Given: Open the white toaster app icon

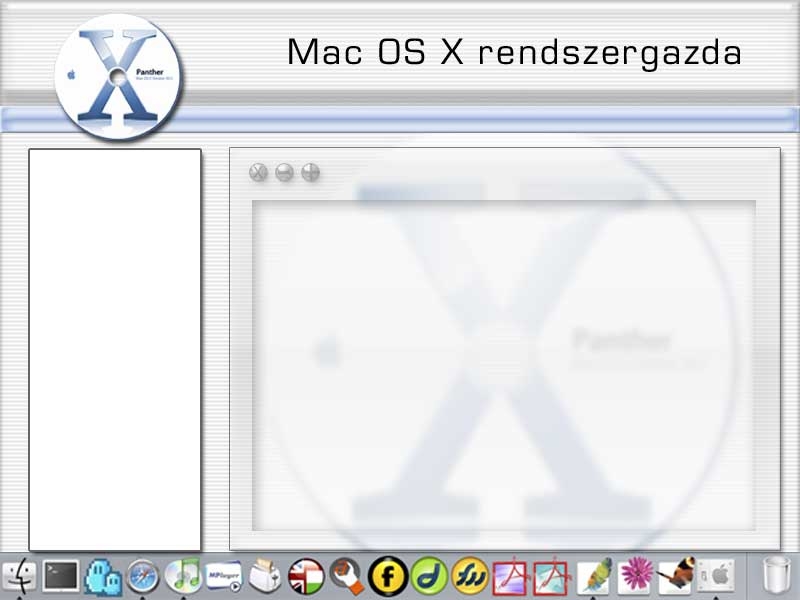Looking at the screenshot, I should point(264,577).
